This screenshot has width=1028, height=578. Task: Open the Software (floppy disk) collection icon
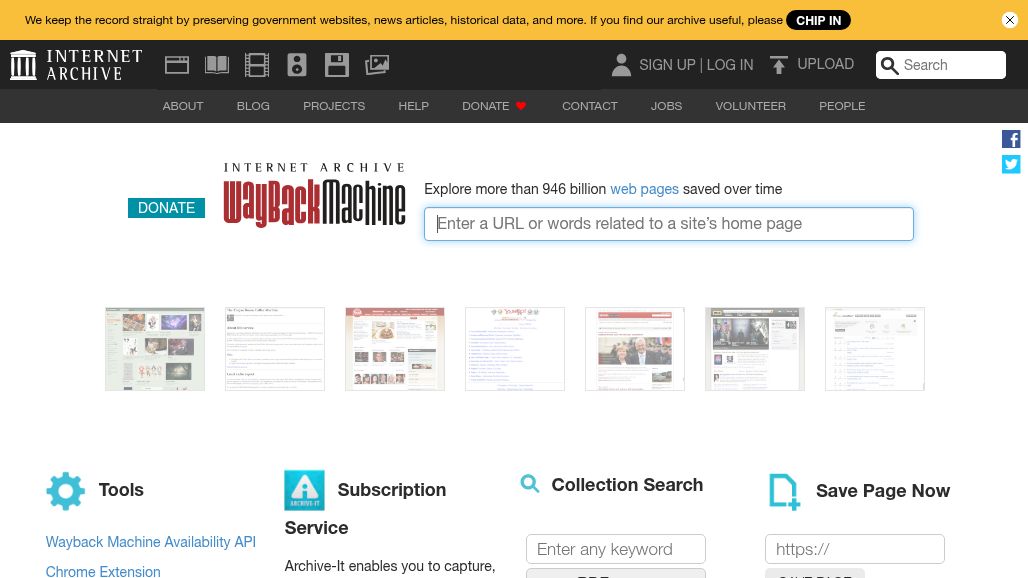pos(337,65)
